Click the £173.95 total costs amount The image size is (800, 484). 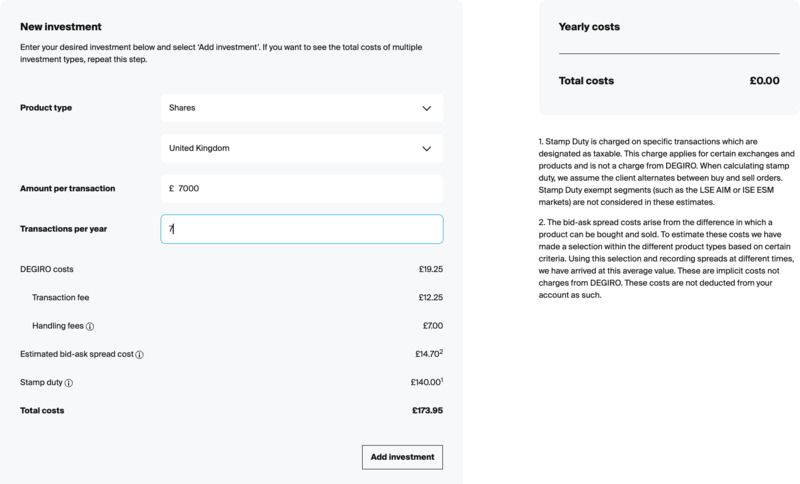[428, 411]
